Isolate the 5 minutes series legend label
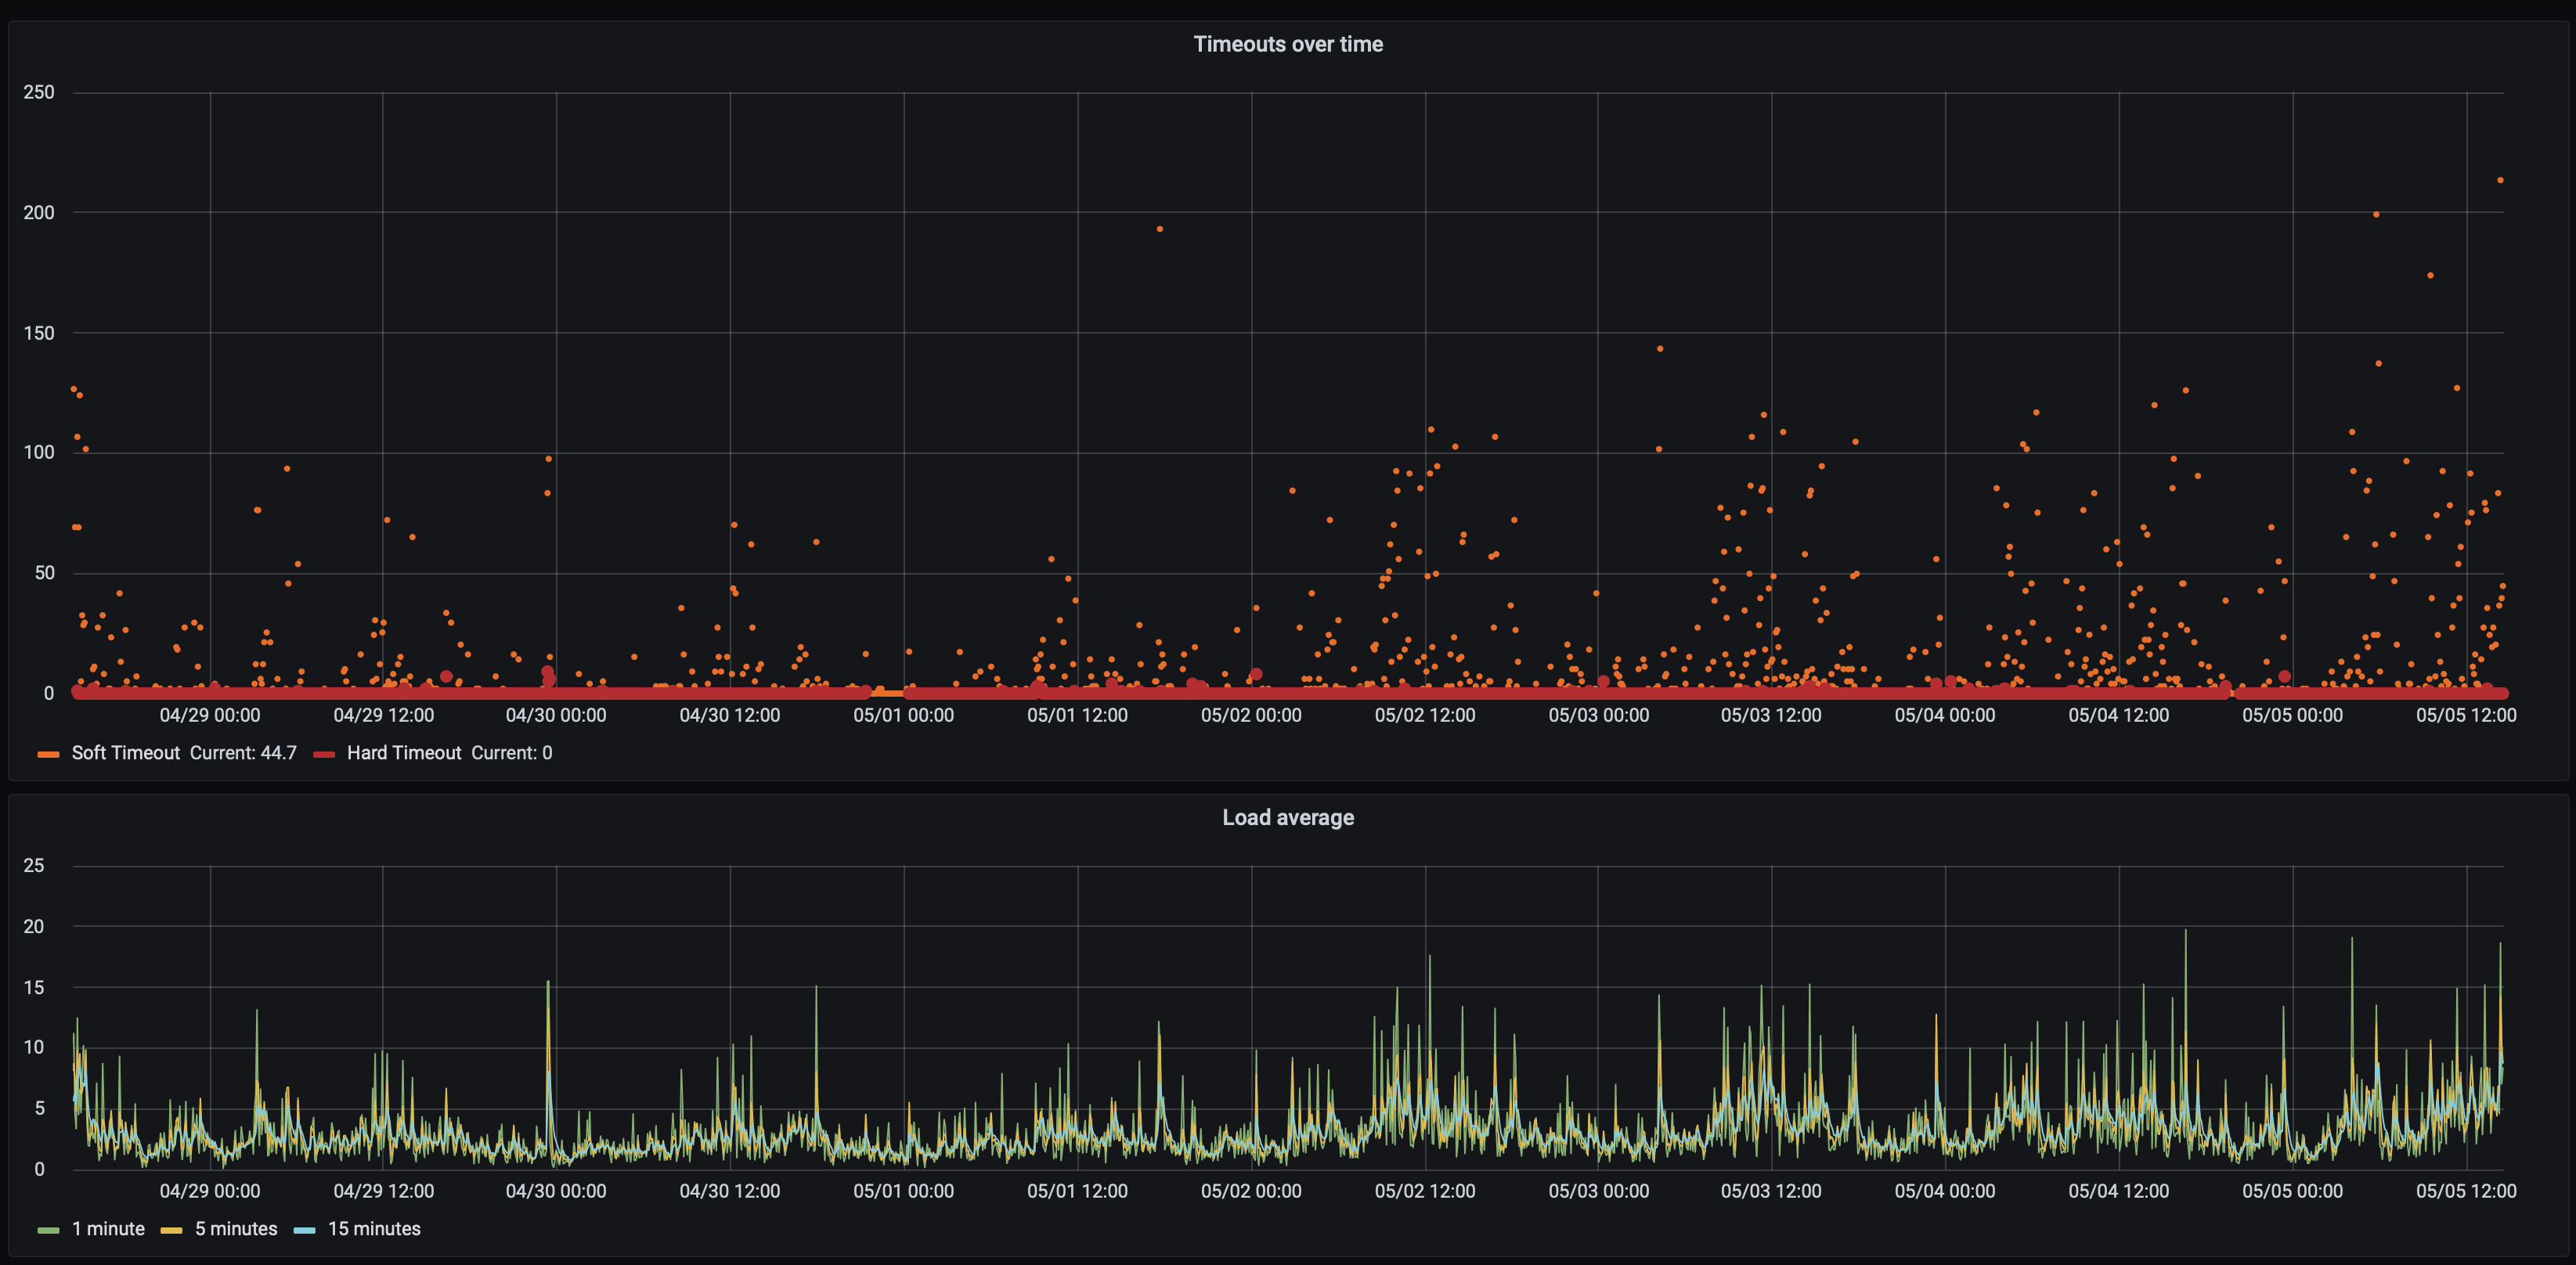The width and height of the screenshot is (2576, 1265). click(235, 1229)
